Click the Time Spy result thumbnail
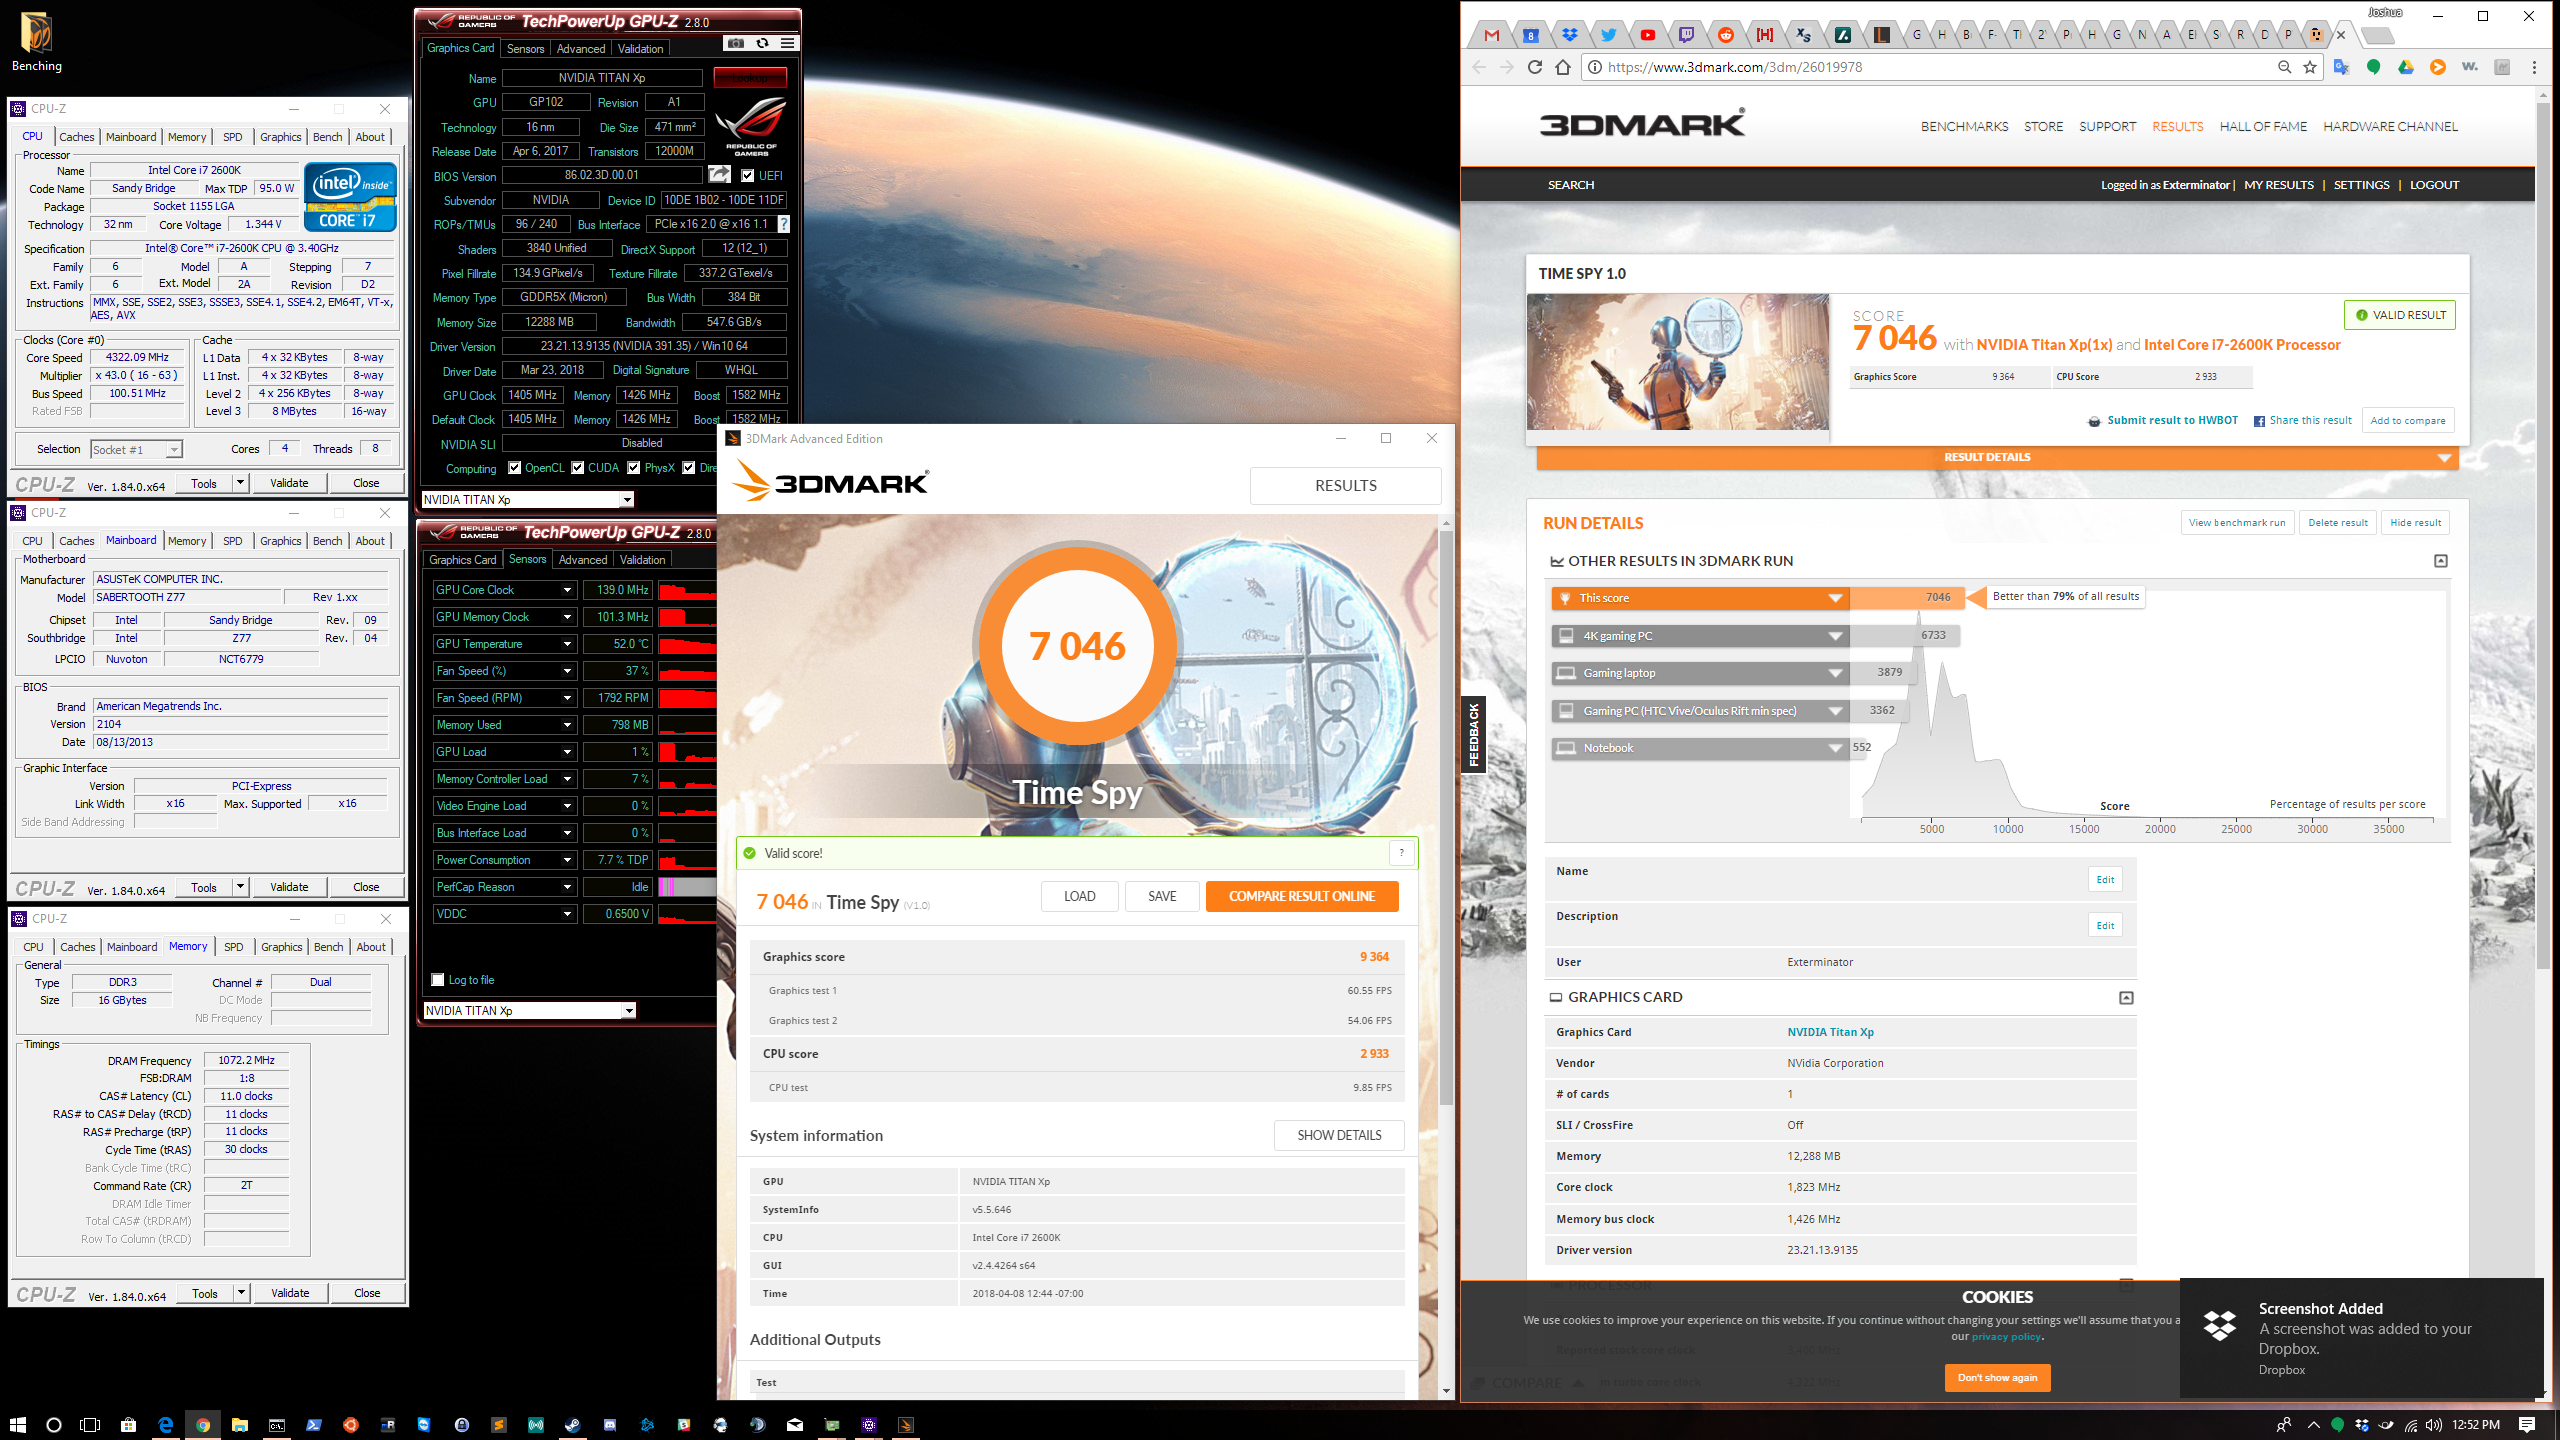 [1679, 362]
